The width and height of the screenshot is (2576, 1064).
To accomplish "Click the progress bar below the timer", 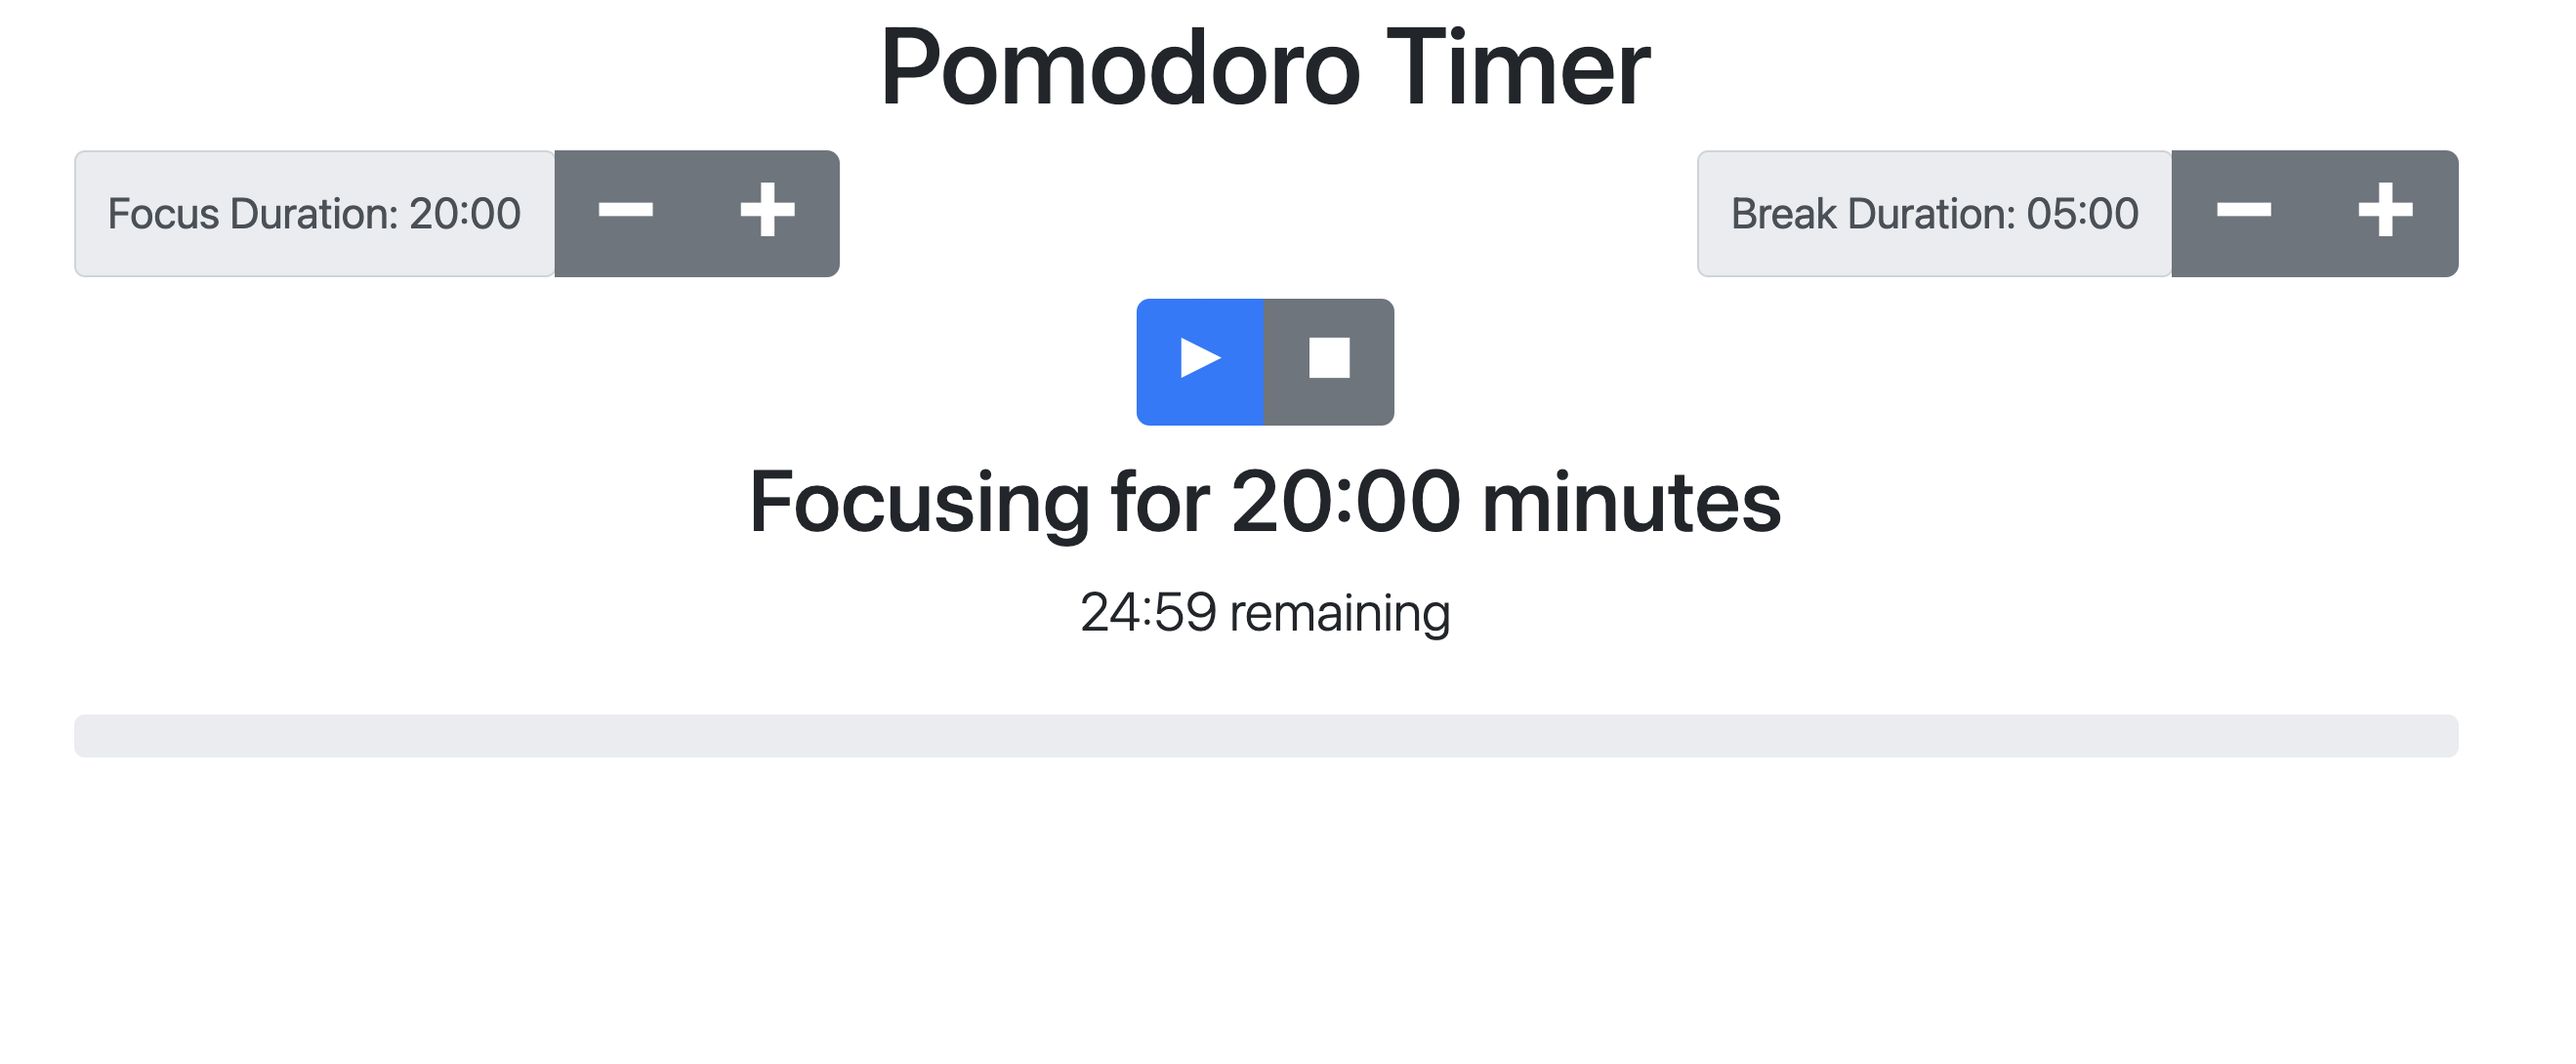I will (x=1288, y=735).
